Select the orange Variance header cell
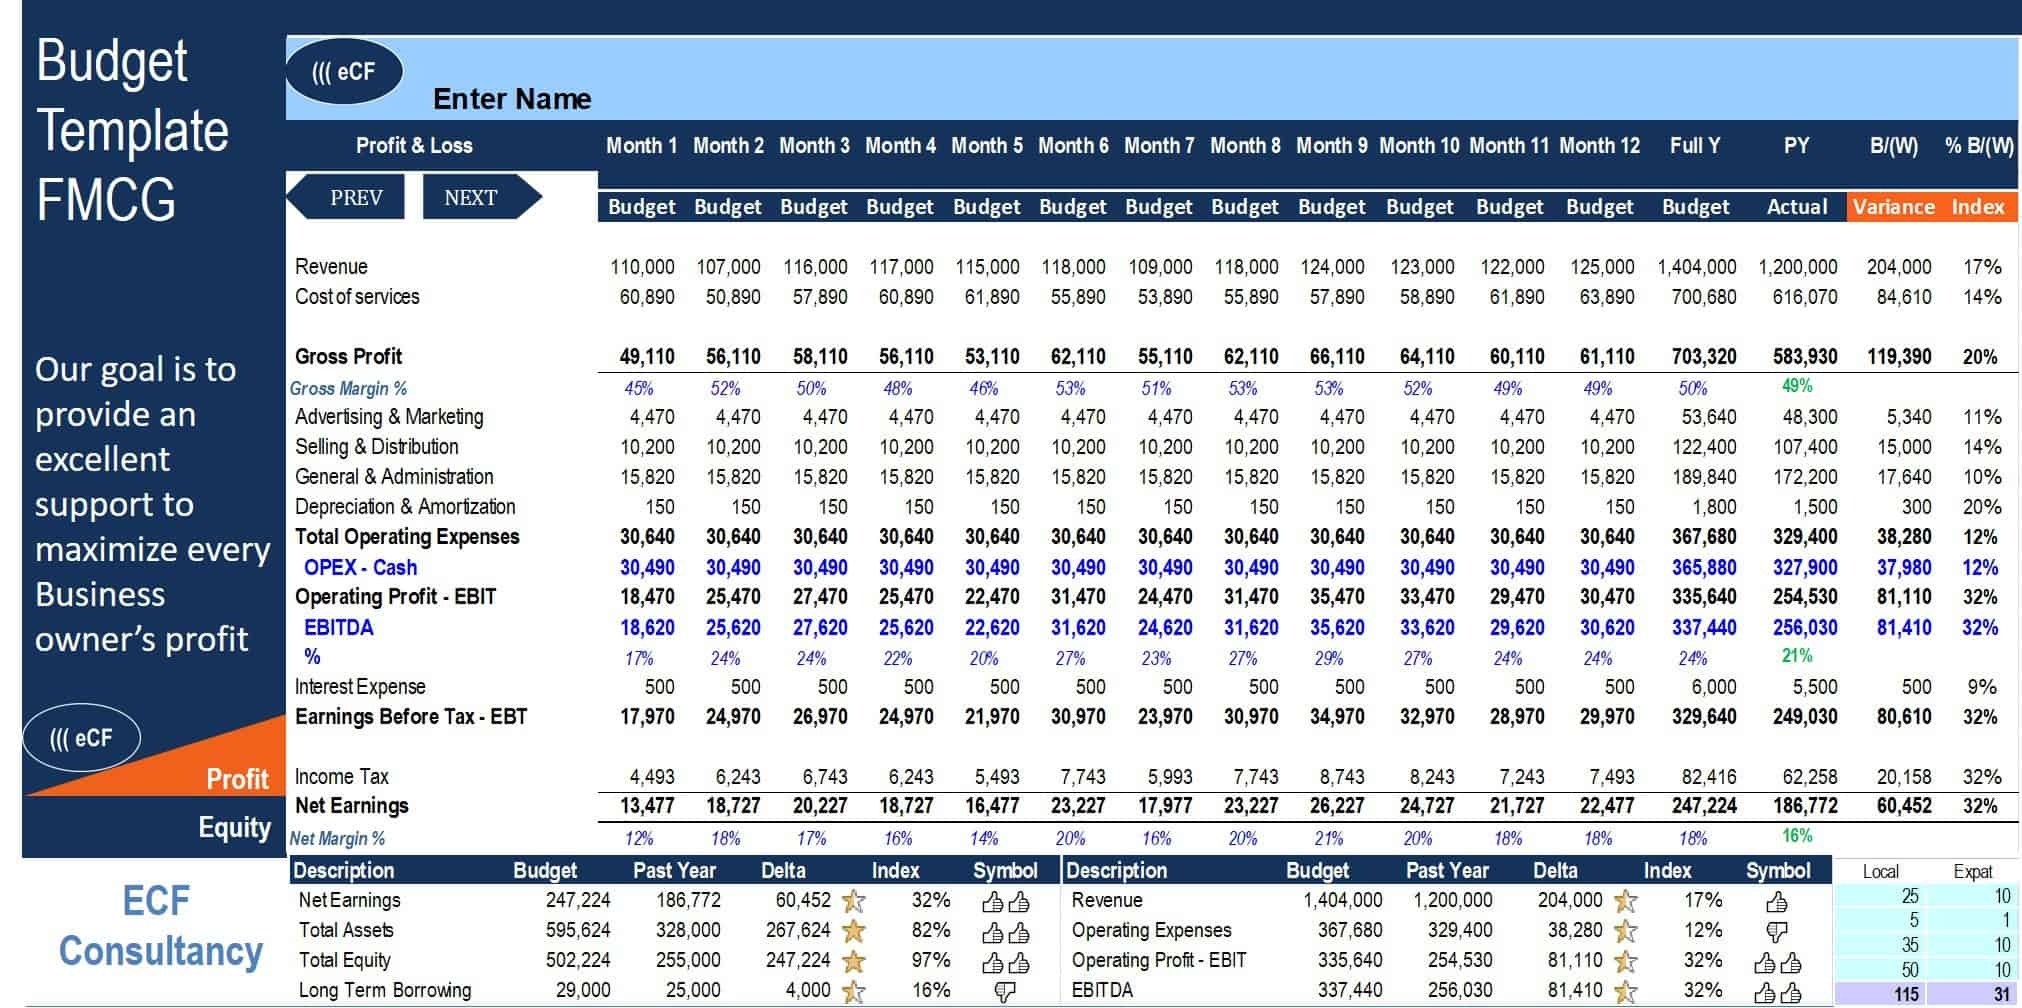2022x1008 pixels. (1893, 207)
